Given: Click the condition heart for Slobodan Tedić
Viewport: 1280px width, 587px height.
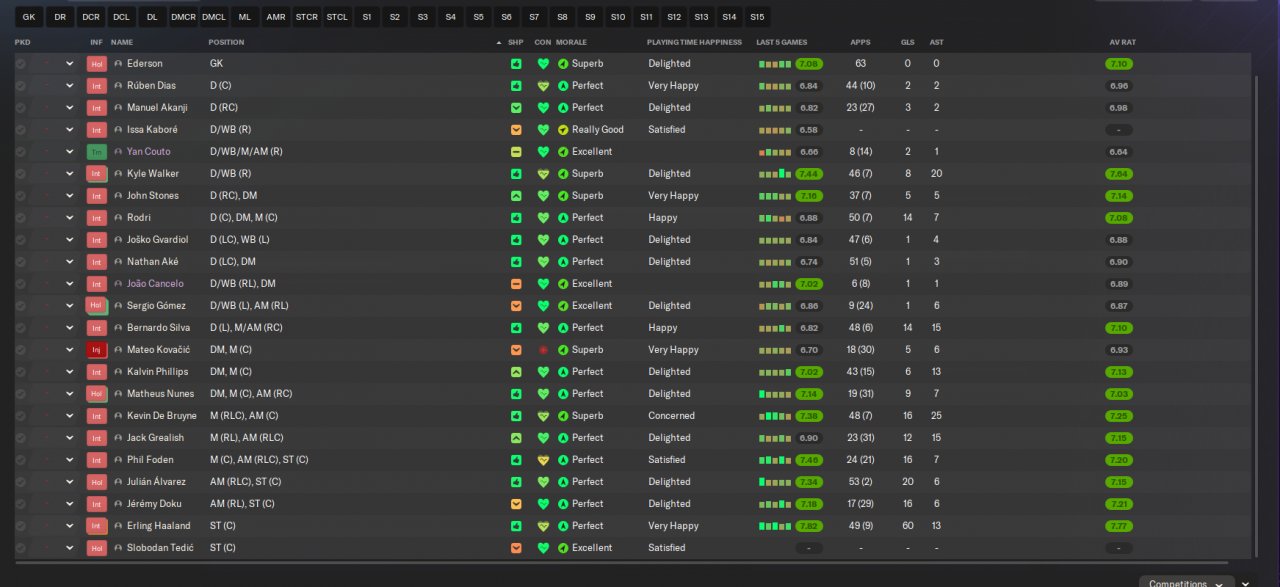Looking at the screenshot, I should tap(543, 548).
